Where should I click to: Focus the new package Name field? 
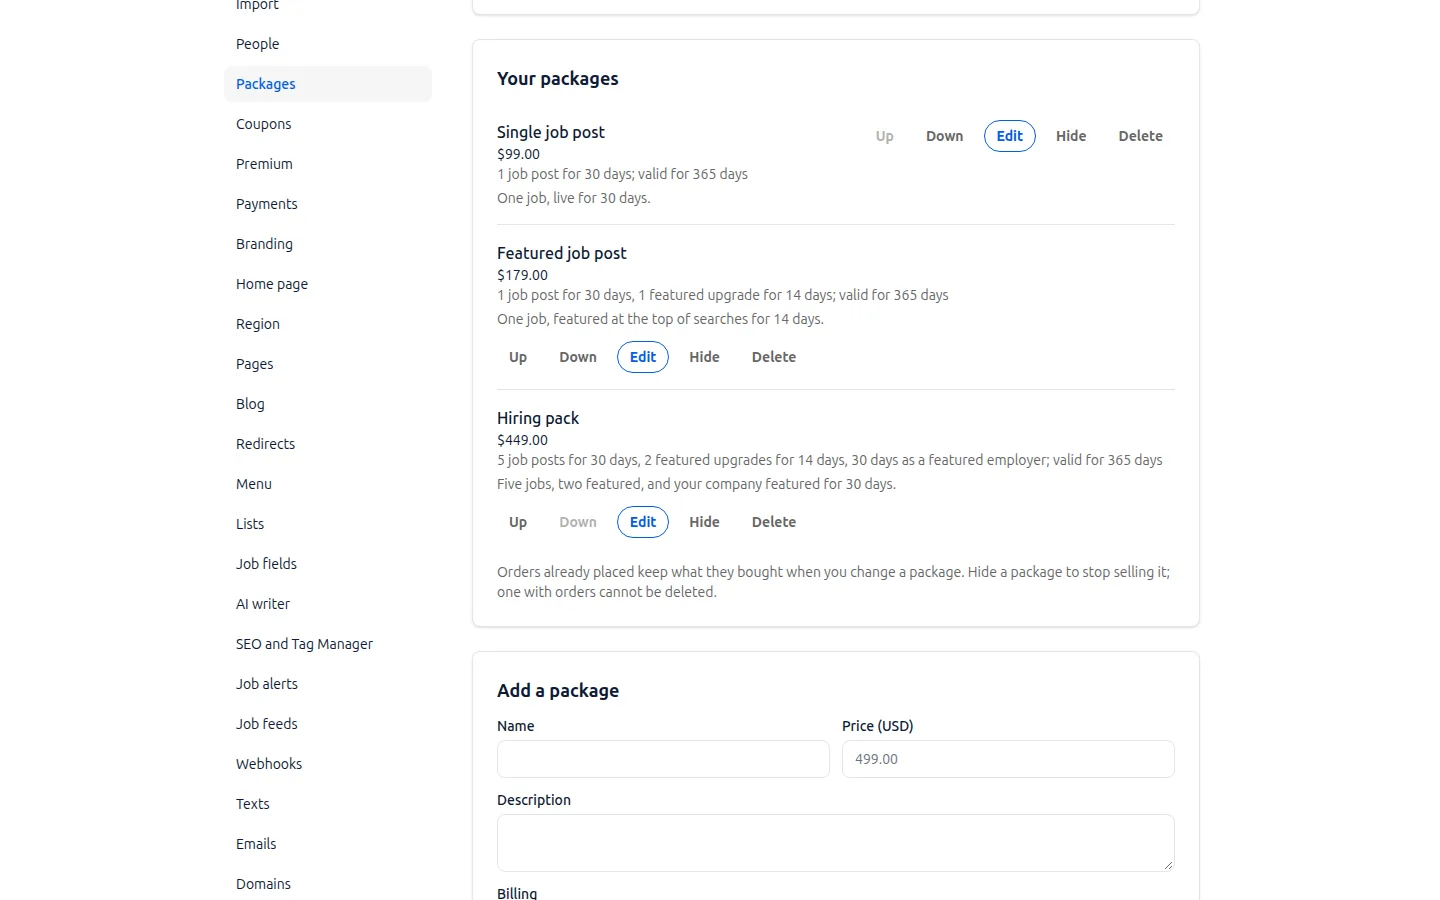click(663, 759)
